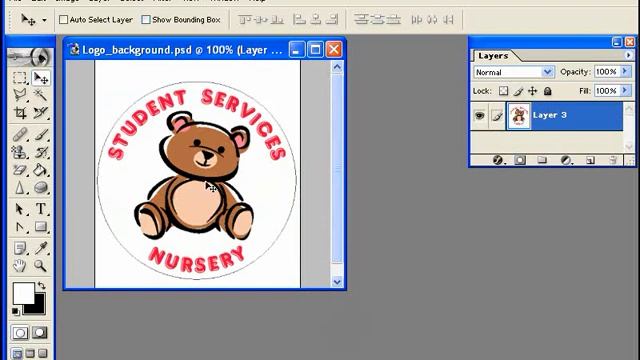Select the Slice tool

[x=40, y=112]
